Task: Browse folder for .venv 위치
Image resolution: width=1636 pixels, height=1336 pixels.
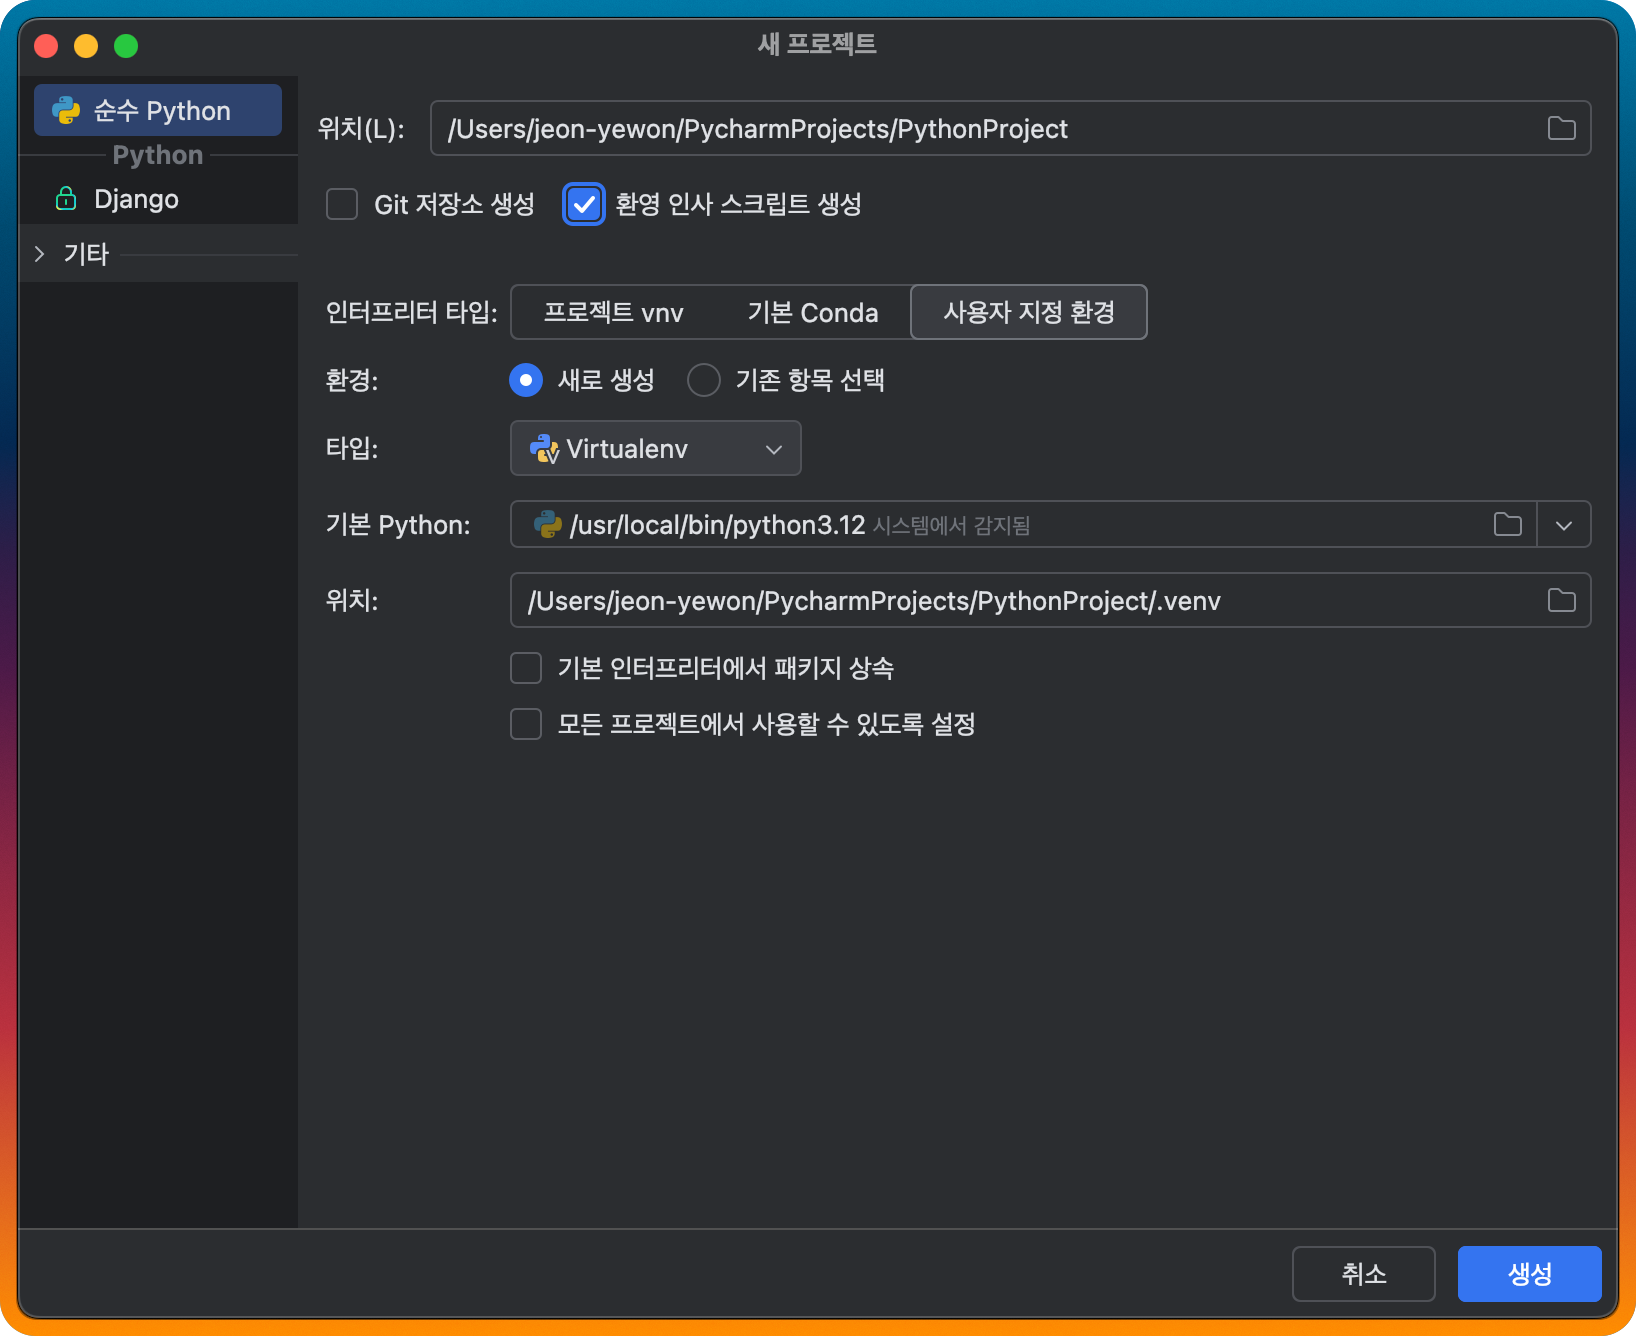Action: click(x=1561, y=600)
